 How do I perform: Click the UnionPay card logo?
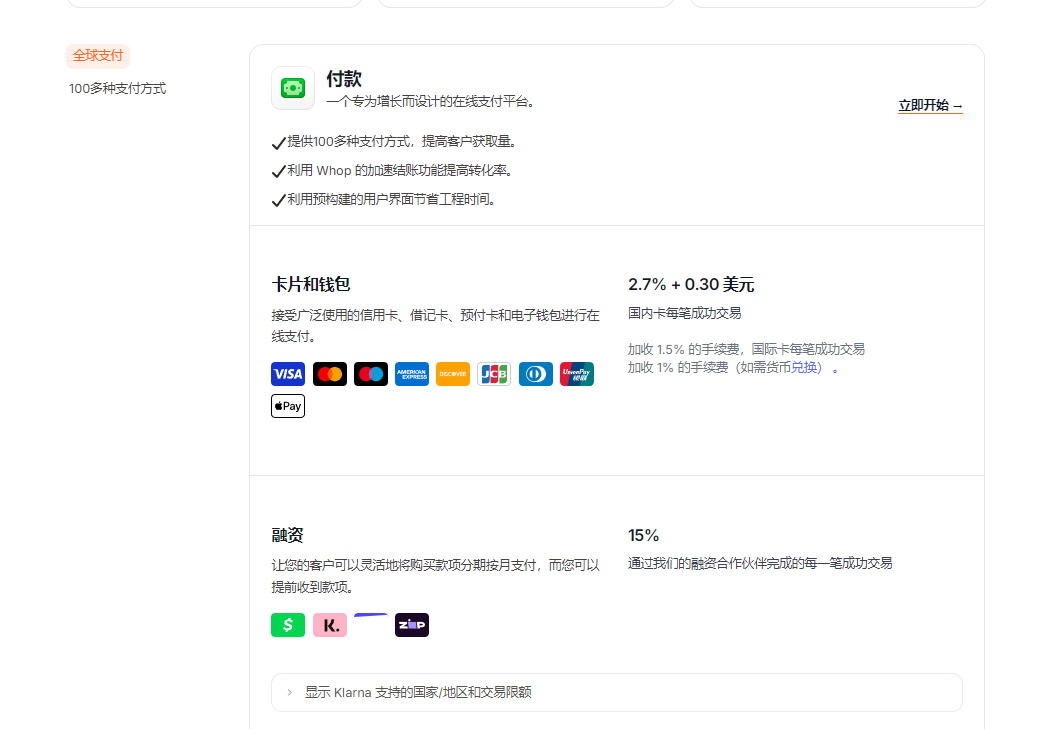576,374
